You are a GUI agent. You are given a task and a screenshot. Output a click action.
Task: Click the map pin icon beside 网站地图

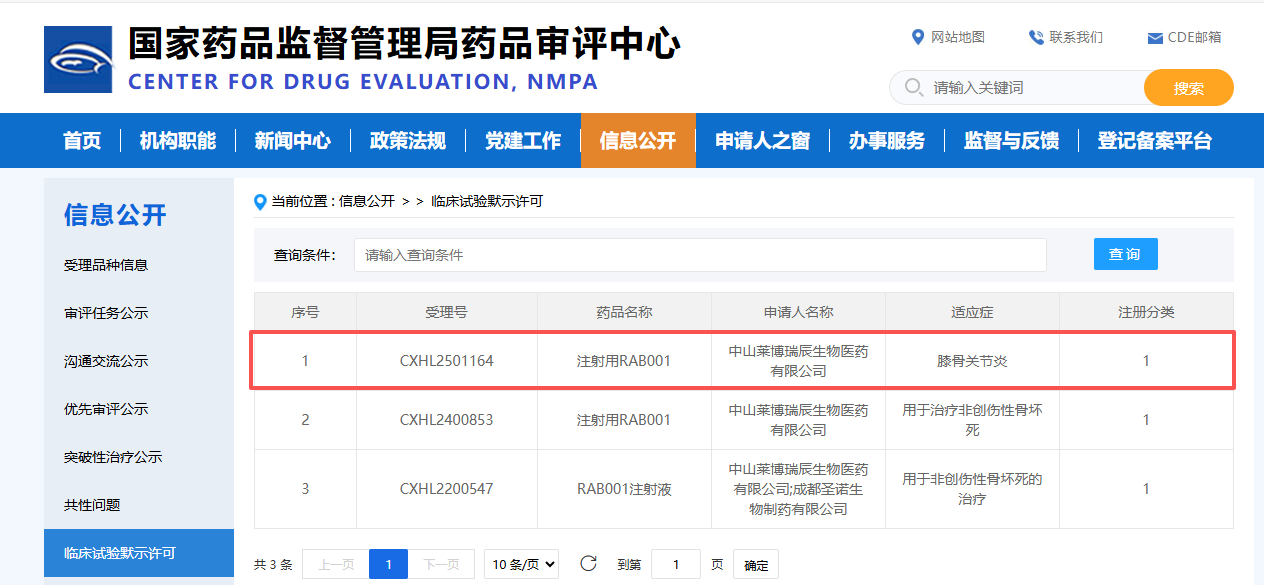(x=919, y=37)
